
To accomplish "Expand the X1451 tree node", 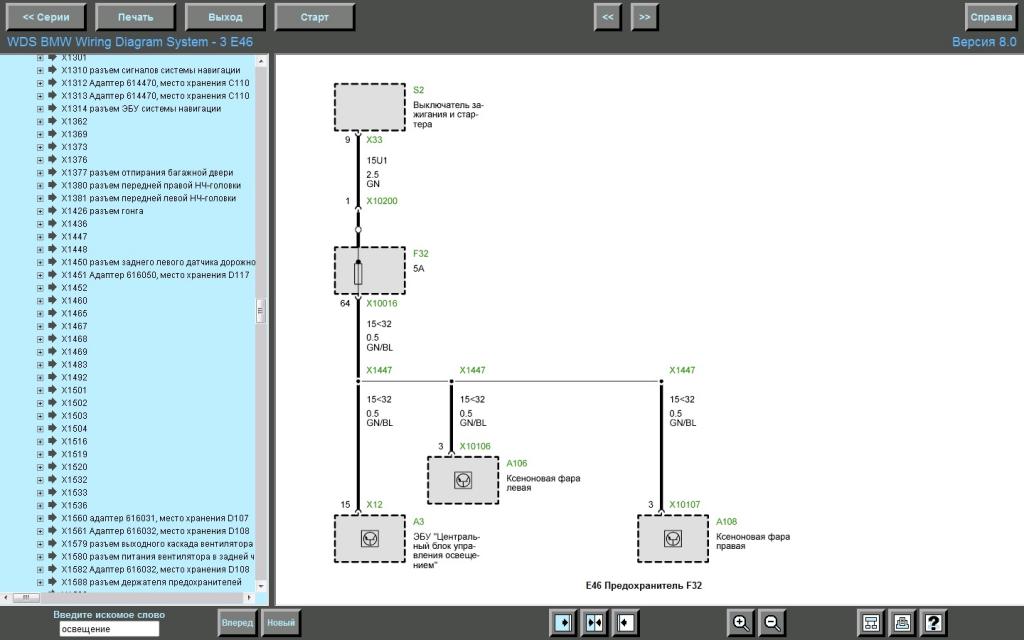I will coord(40,275).
